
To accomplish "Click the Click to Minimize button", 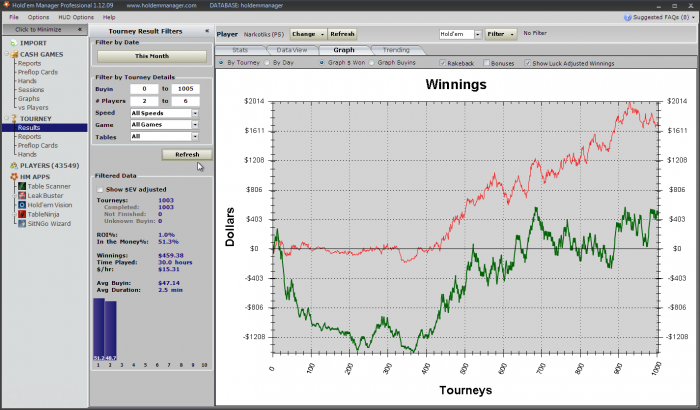I will point(44,29).
